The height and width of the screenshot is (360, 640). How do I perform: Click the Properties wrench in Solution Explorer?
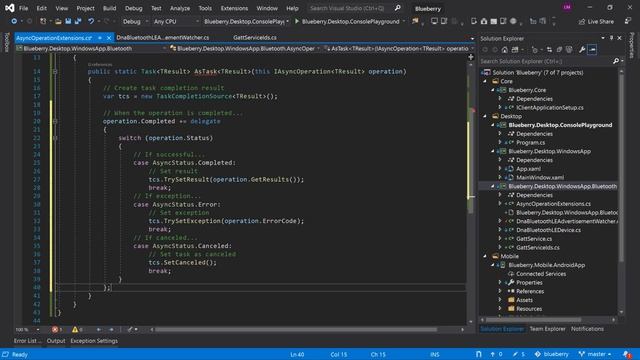pos(582,50)
